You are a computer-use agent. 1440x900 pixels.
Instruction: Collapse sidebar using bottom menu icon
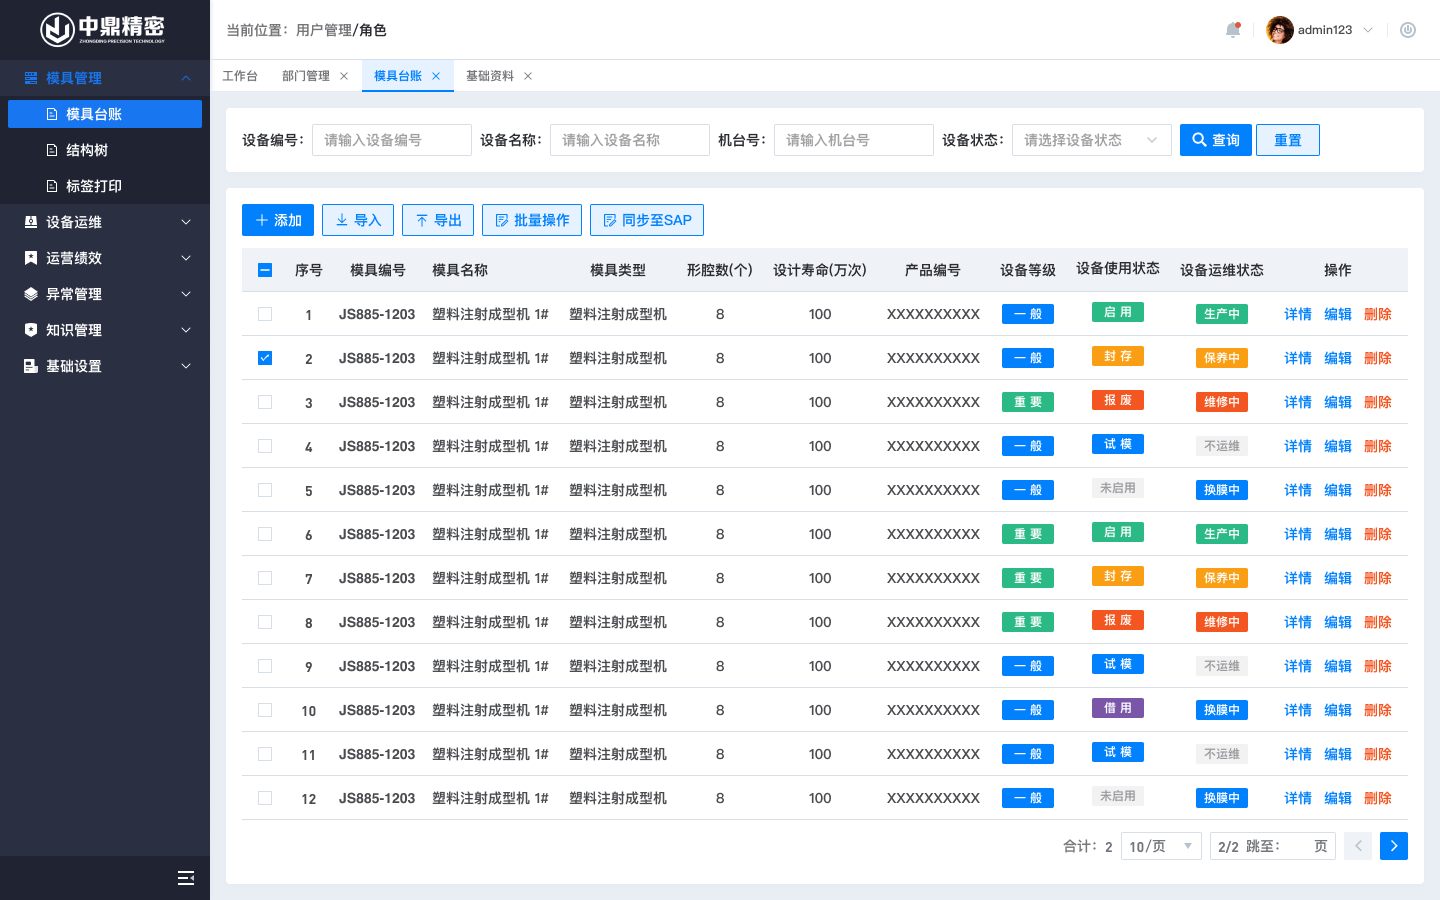pos(185,878)
